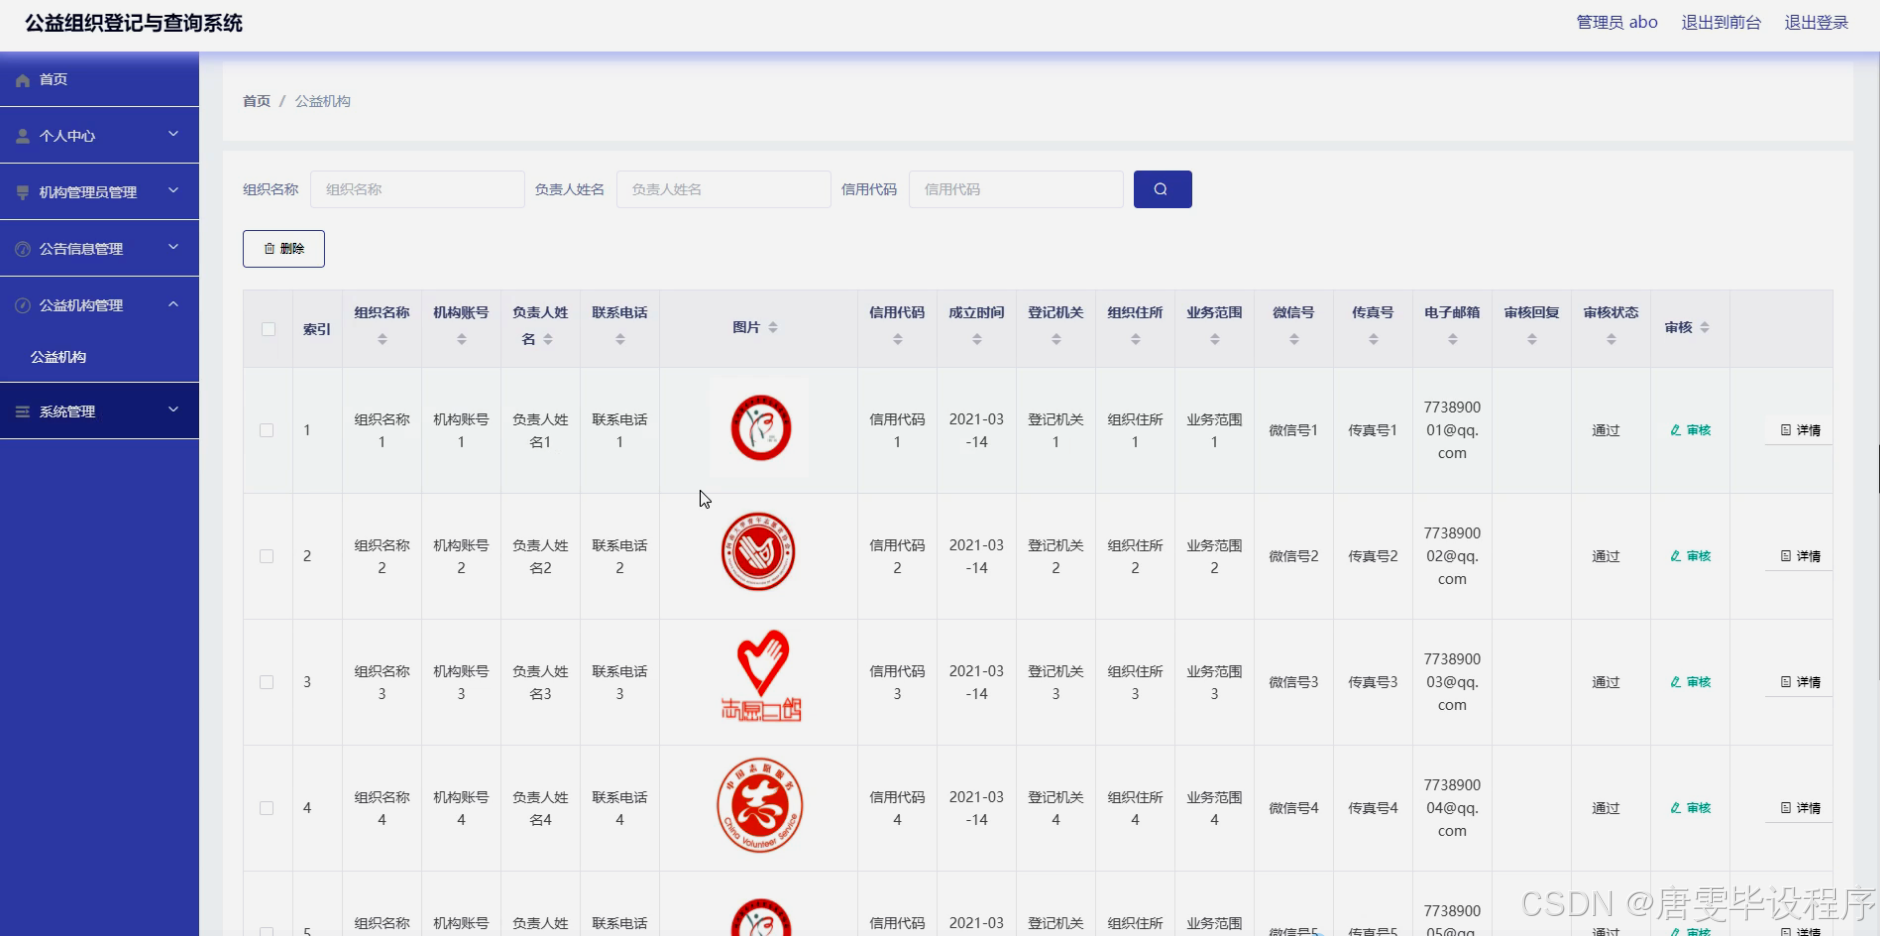Click the 个人中心 user icon
This screenshot has width=1880, height=936.
tap(23, 136)
